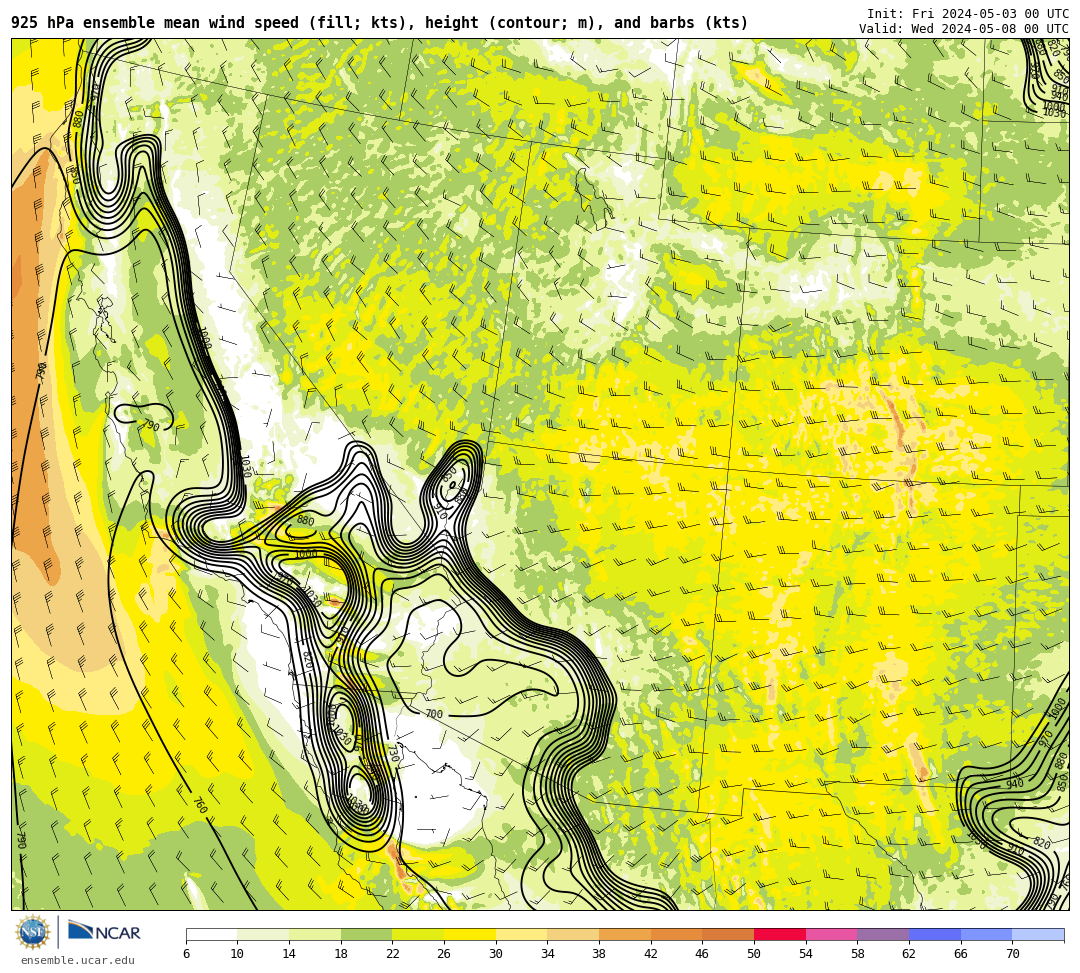1080x973 pixels.
Task: Click the colorbar label '50'
Action: click(x=754, y=954)
